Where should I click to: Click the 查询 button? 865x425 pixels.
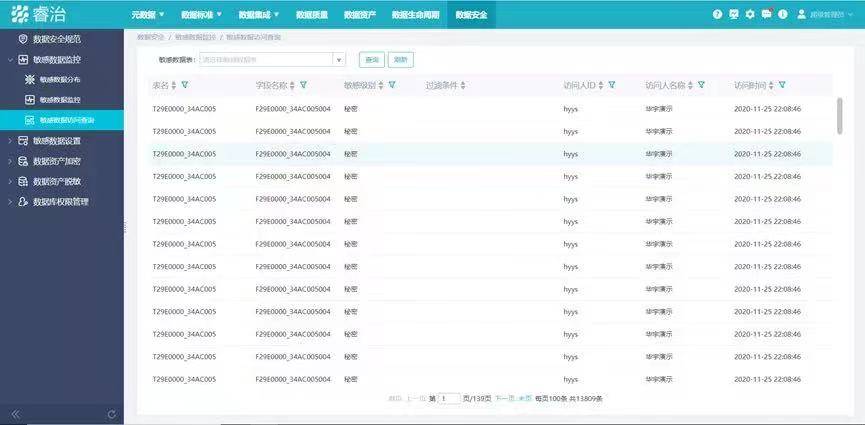[371, 60]
